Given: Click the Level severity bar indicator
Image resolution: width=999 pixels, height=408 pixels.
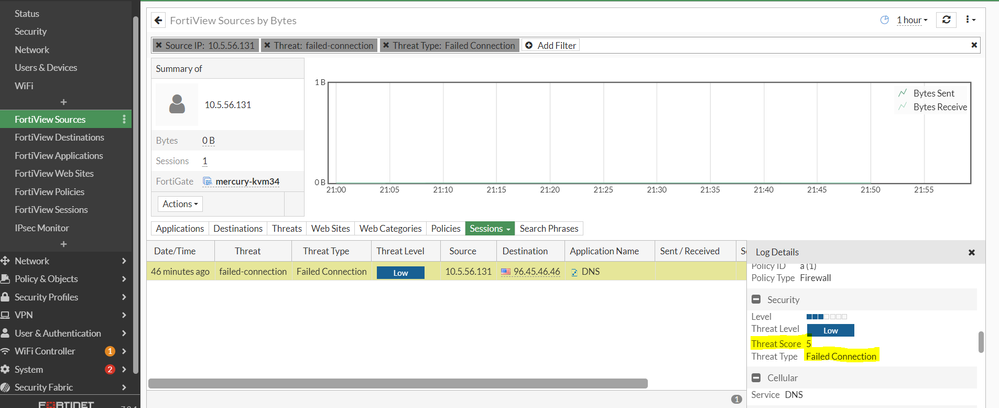Looking at the screenshot, I should (827, 316).
